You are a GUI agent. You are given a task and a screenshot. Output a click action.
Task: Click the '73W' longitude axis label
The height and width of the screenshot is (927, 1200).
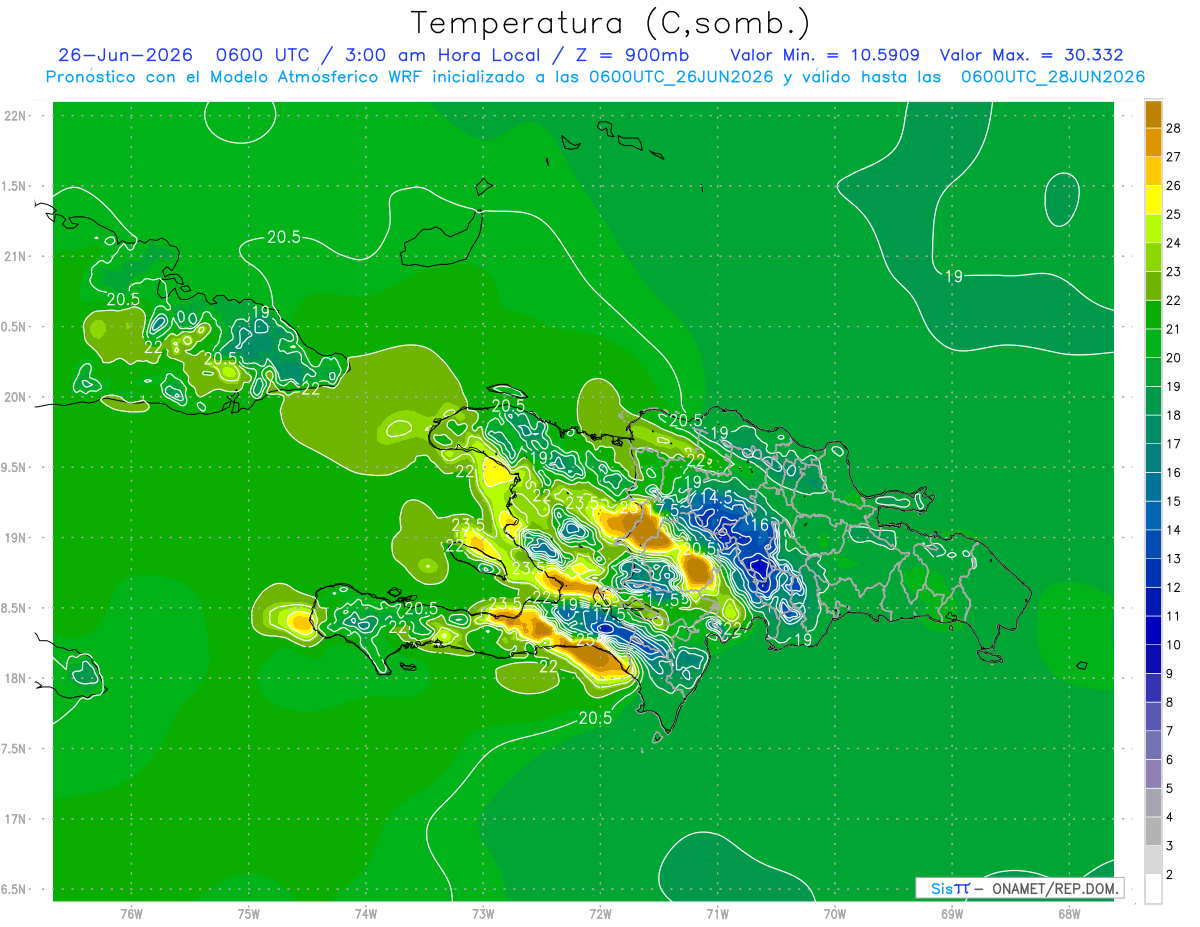[x=483, y=913]
